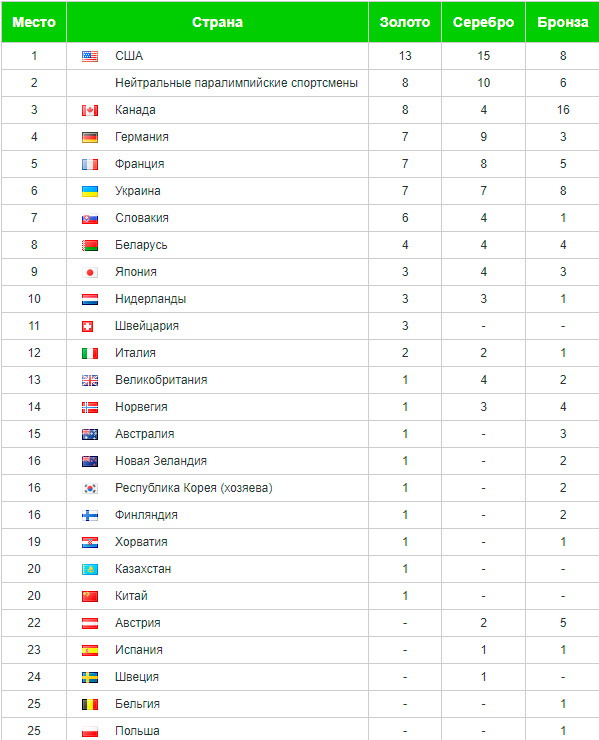This screenshot has width=599, height=740.
Task: Click the Japan flag icon
Action: click(90, 272)
